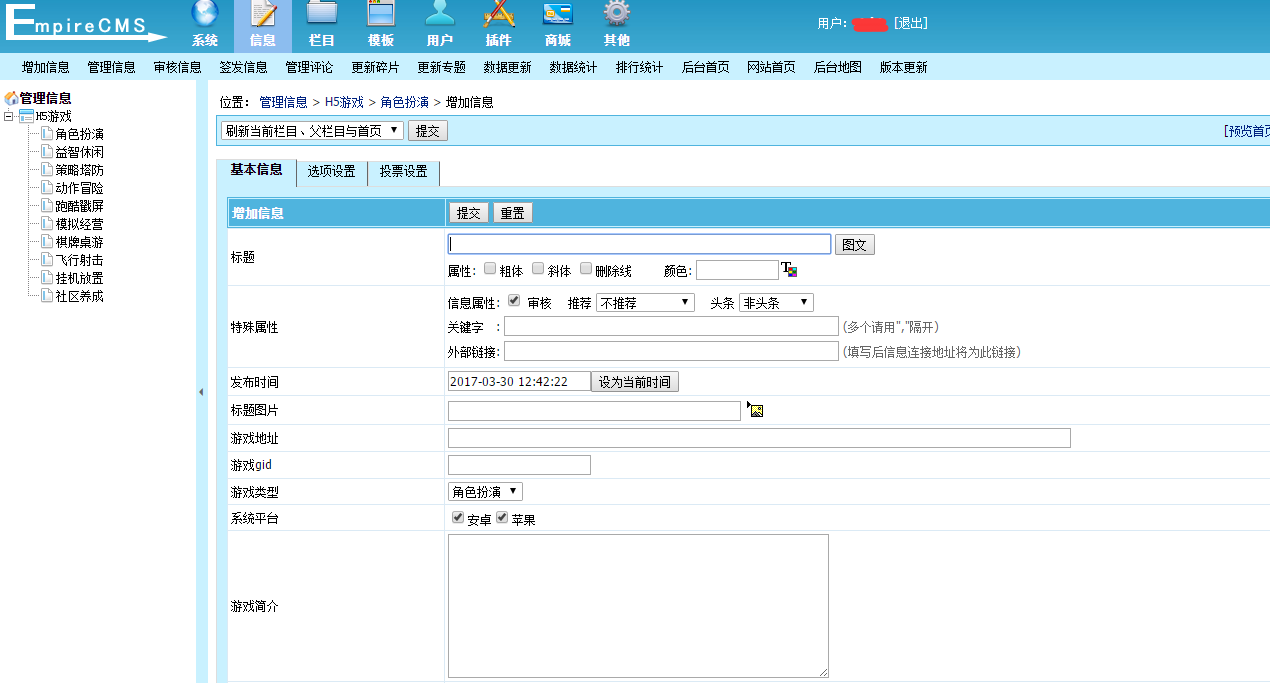This screenshot has height=683, width=1270.
Task: Open the 插件 (Plugin) module icon
Action: click(498, 15)
